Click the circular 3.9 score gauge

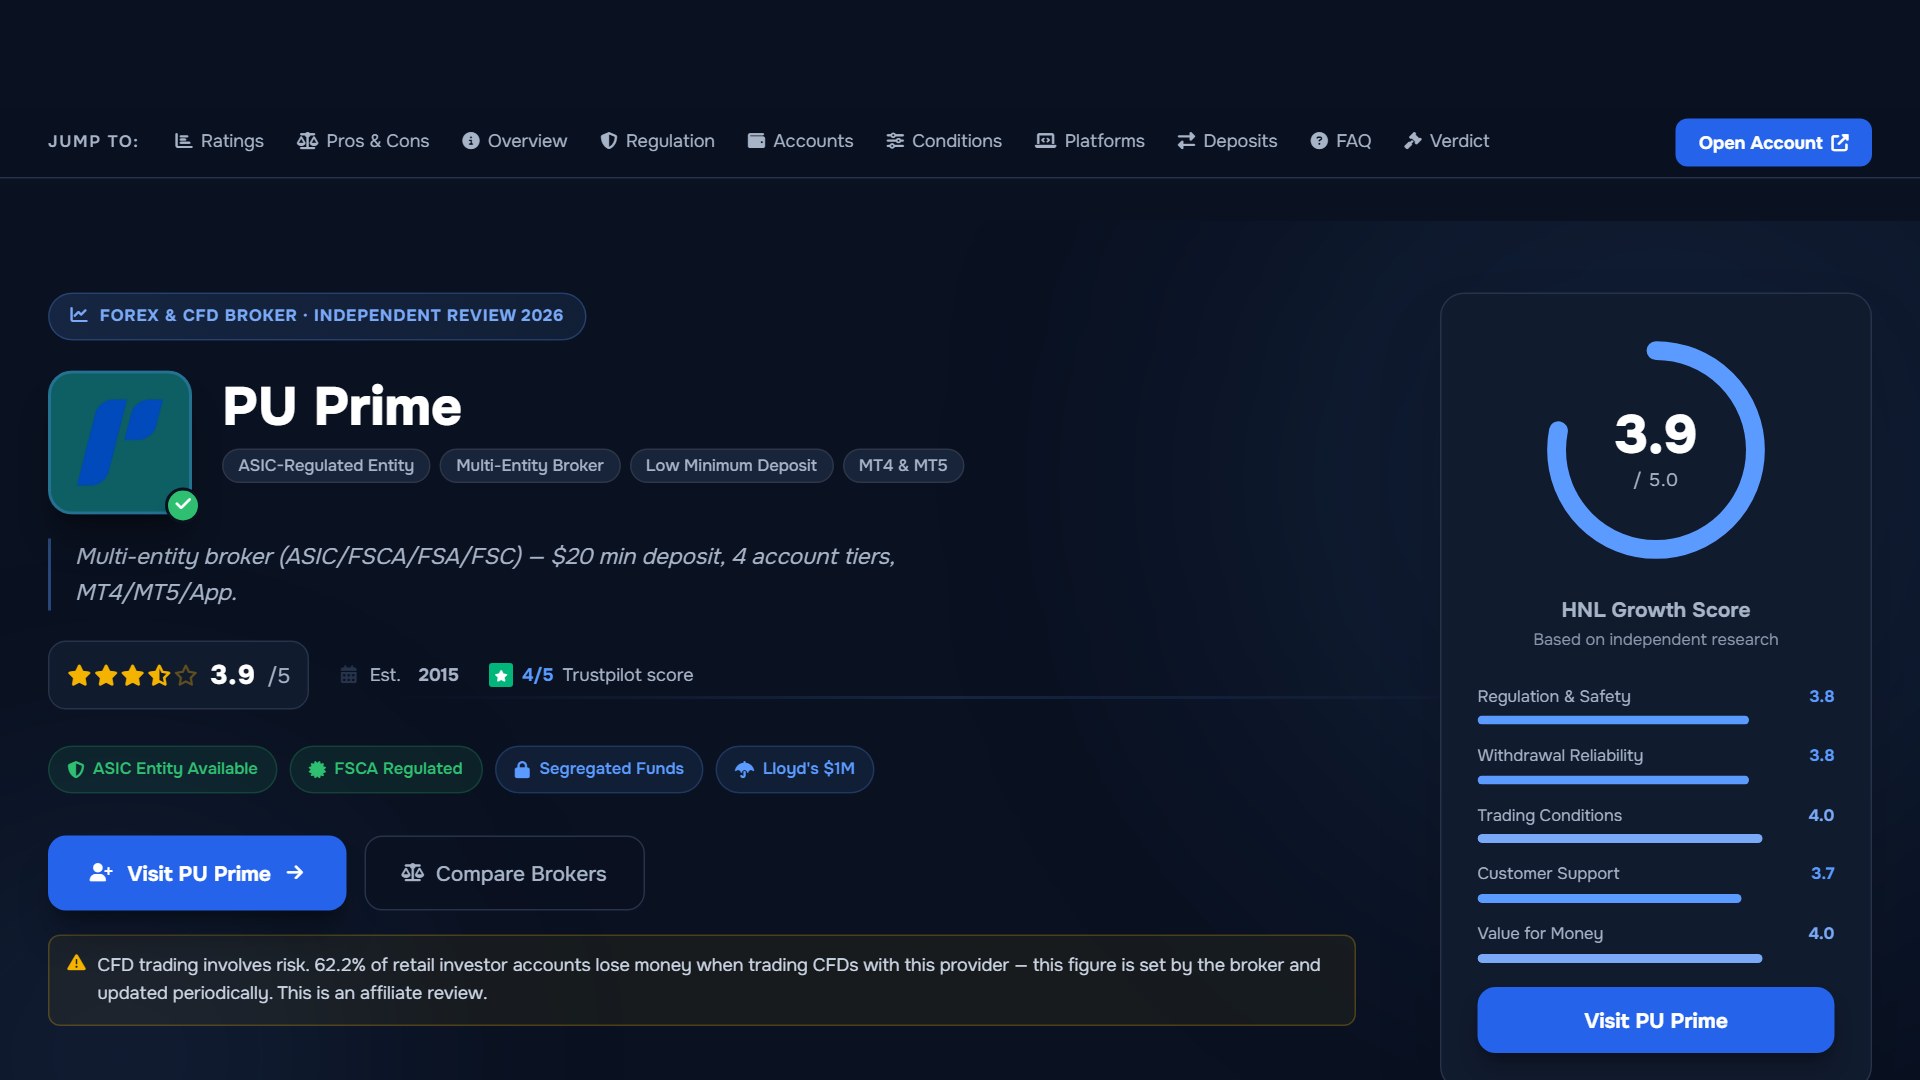[1655, 450]
